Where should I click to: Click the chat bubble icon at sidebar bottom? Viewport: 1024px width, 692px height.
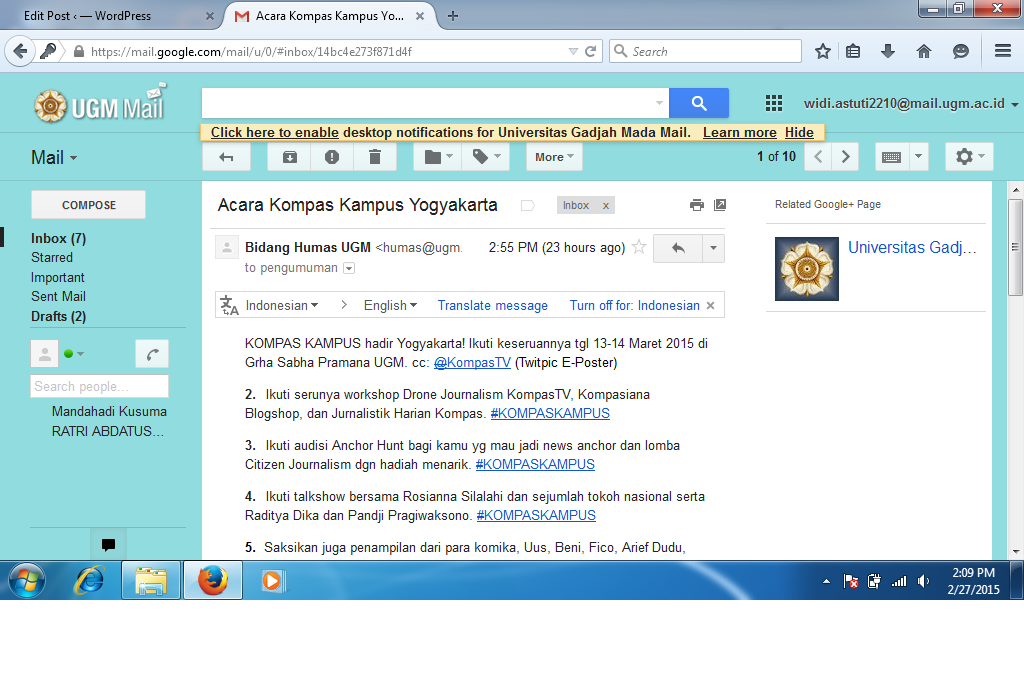coord(108,544)
